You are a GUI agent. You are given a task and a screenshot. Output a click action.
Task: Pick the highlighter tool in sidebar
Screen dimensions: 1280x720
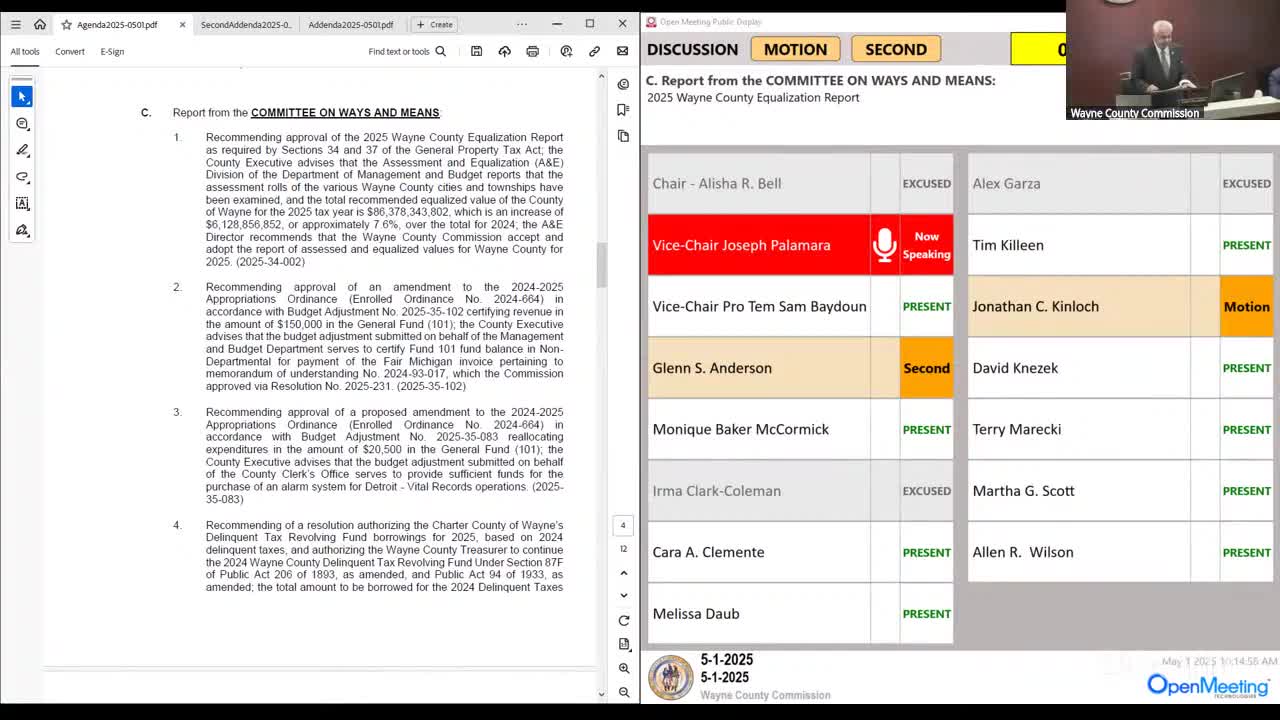point(22,150)
